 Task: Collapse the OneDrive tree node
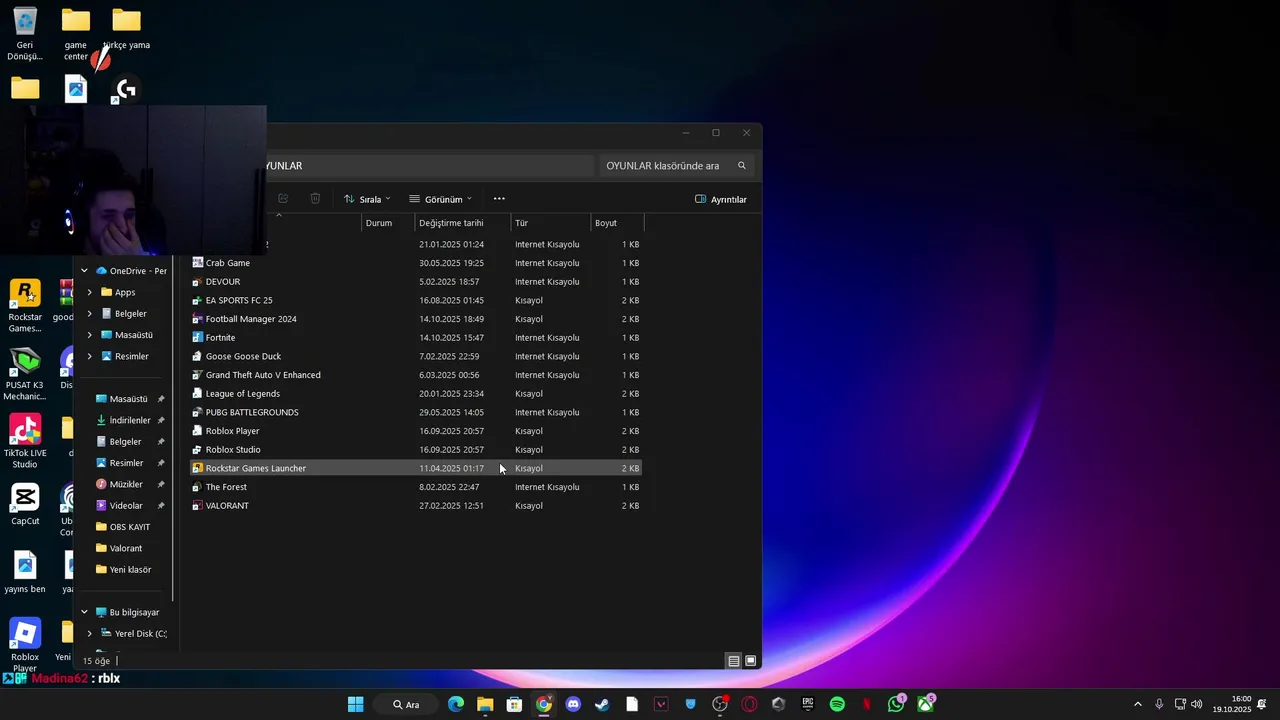(85, 271)
